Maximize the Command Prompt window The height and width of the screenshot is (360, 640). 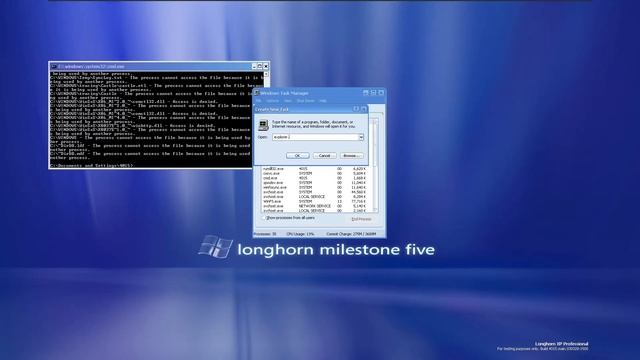click(260, 66)
